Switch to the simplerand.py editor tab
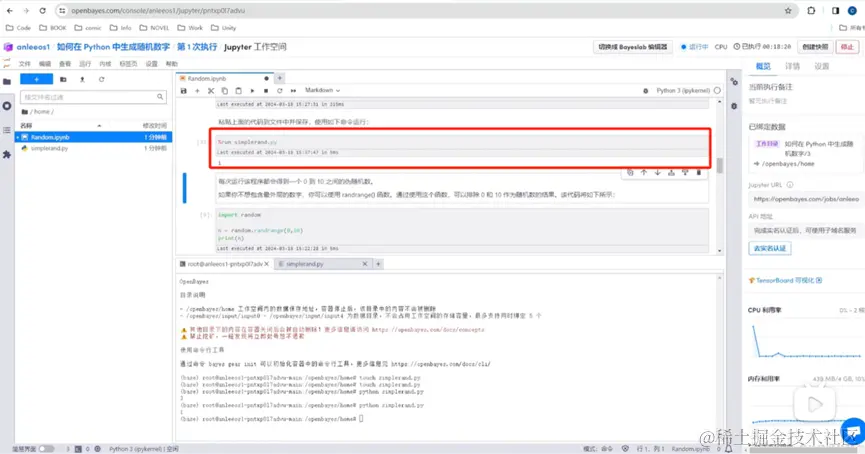The height and width of the screenshot is (454, 865). click(x=322, y=264)
